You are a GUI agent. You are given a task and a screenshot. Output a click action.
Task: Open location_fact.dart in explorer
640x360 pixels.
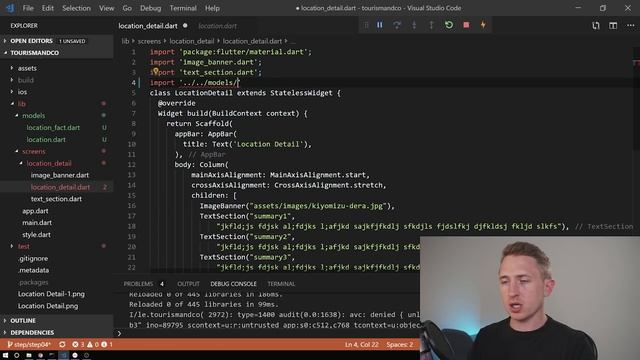pos(53,127)
